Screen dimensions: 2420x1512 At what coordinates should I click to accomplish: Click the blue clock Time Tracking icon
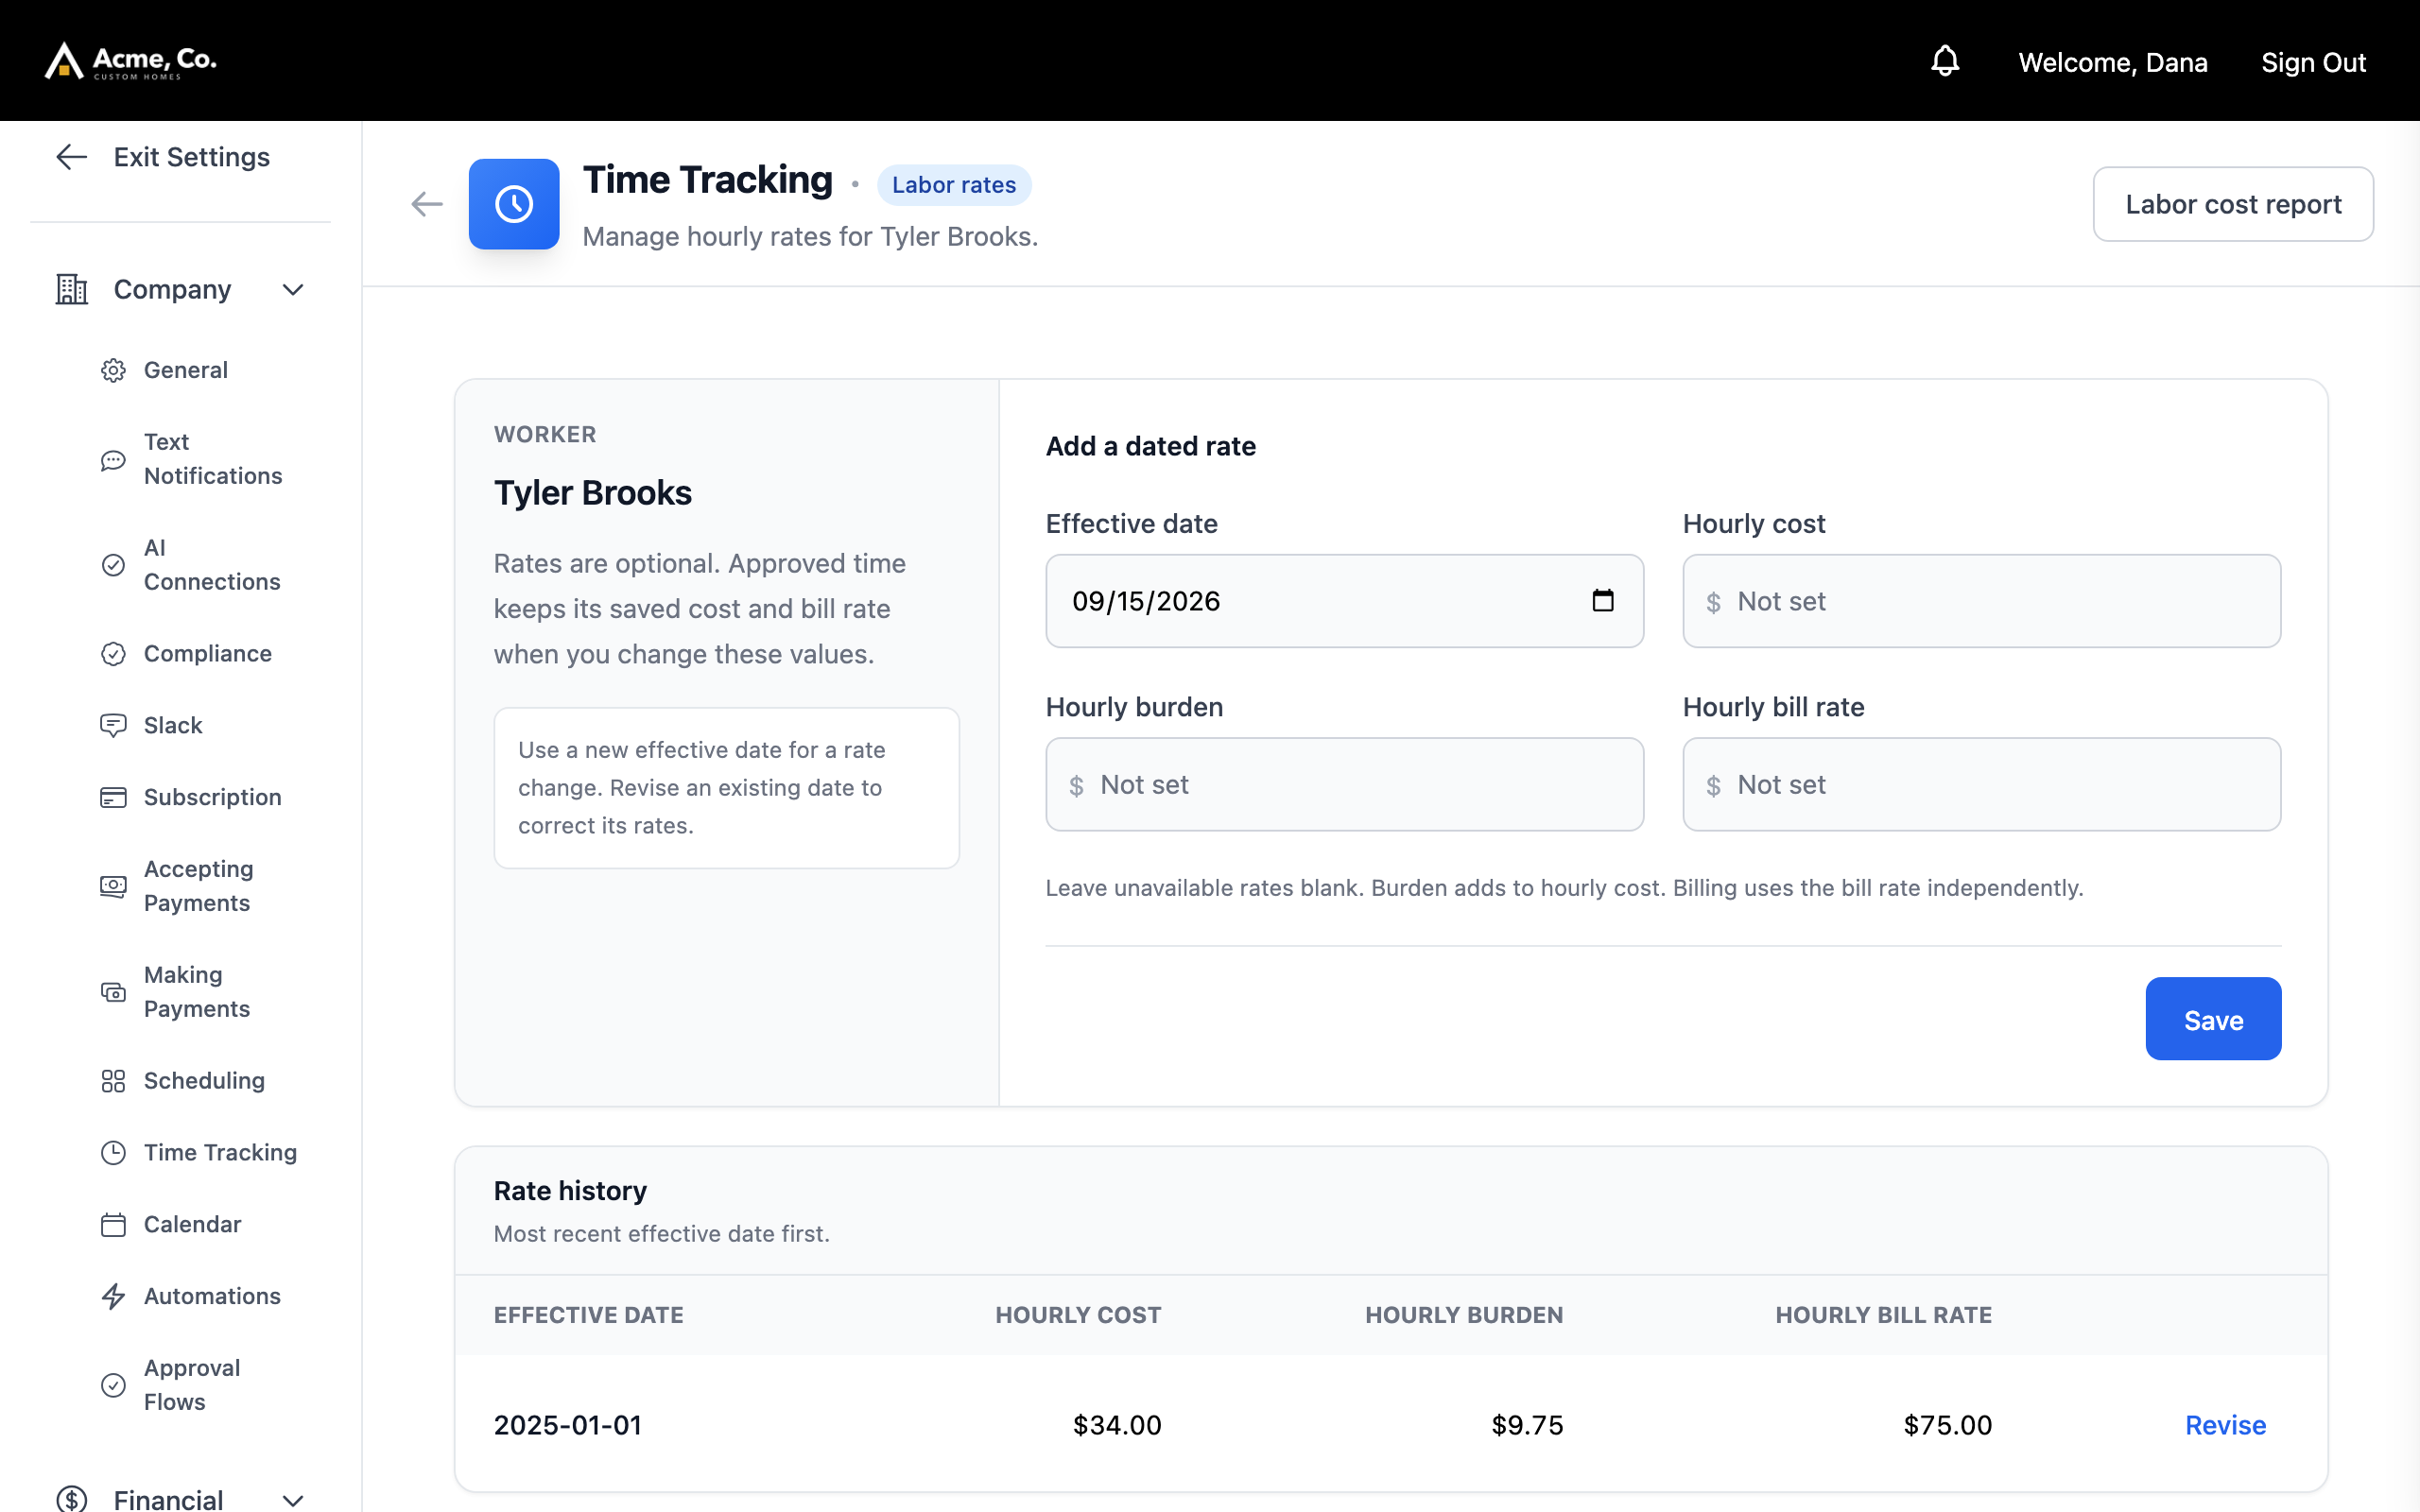point(514,204)
